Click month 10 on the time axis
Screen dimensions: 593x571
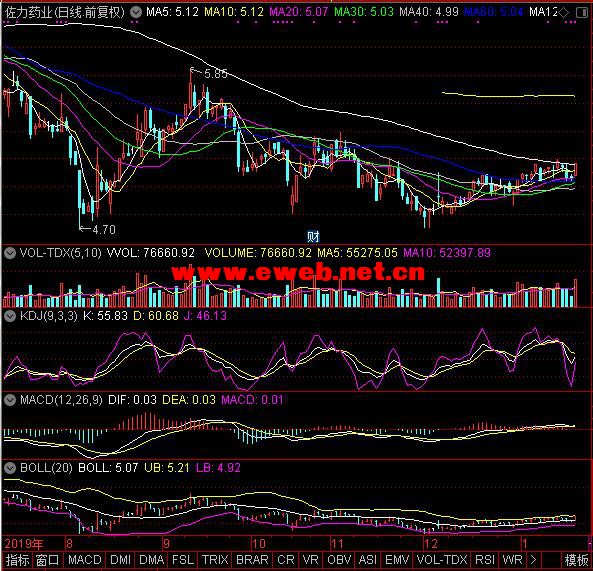(259, 544)
